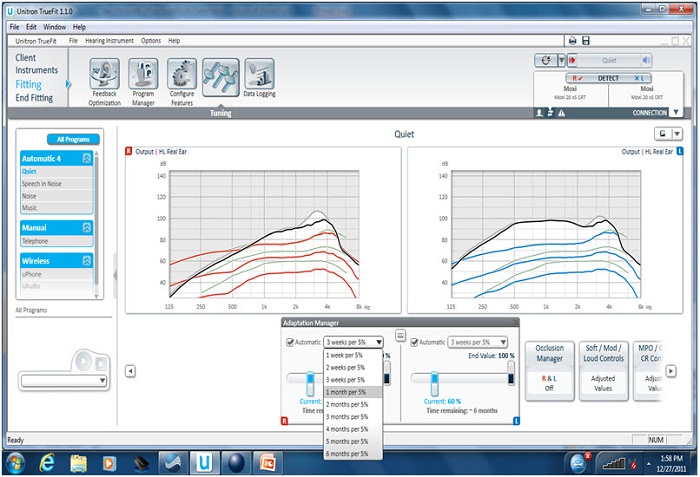Screen dimensions: 700x477
Task: Toggle the left-ear Automatic checkbox
Action: (x=415, y=342)
